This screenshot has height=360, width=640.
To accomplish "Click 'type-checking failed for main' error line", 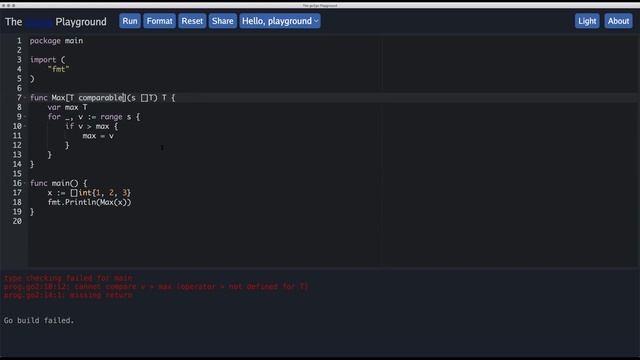I will 68,278.
